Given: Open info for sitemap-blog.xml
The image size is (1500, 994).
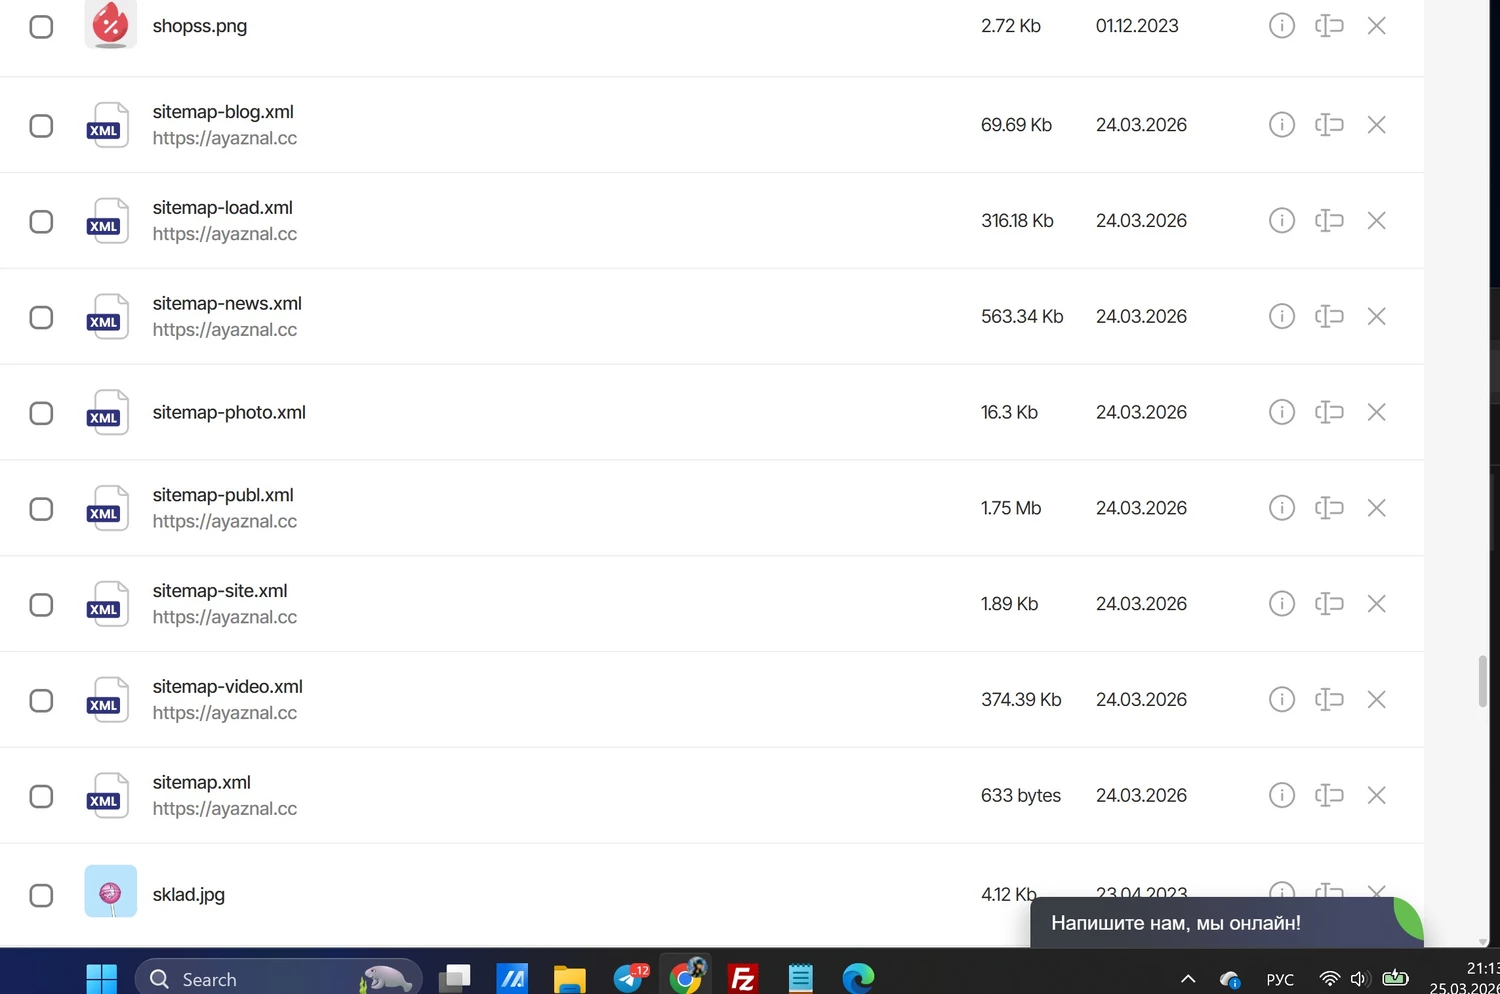Looking at the screenshot, I should click(1281, 125).
